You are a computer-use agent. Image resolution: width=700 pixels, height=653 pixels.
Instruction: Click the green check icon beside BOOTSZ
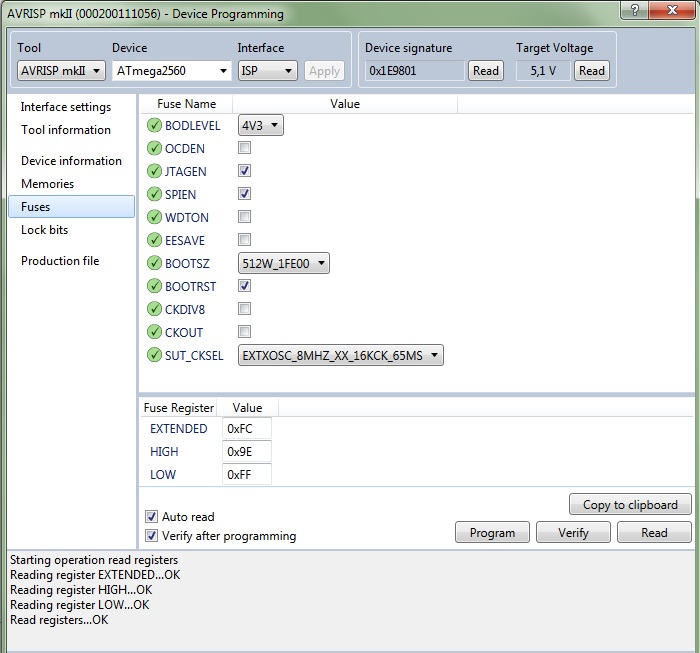click(154, 263)
